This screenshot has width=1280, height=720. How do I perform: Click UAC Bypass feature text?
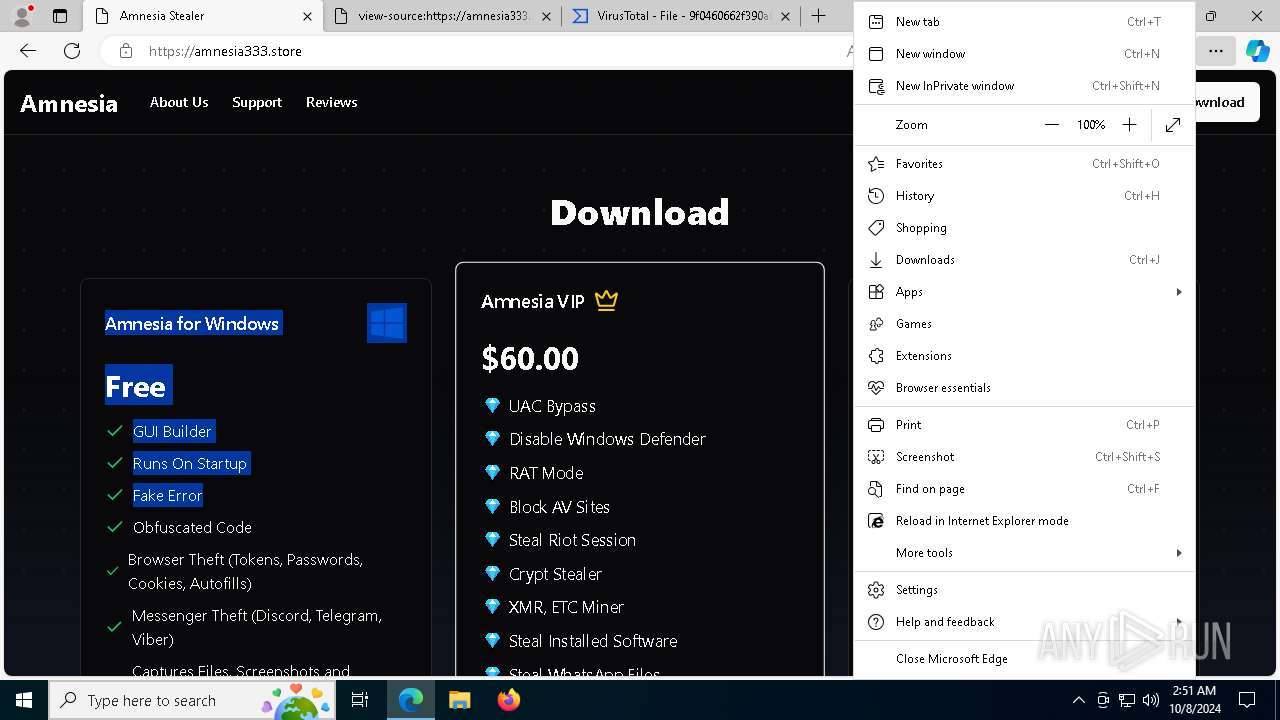click(552, 406)
